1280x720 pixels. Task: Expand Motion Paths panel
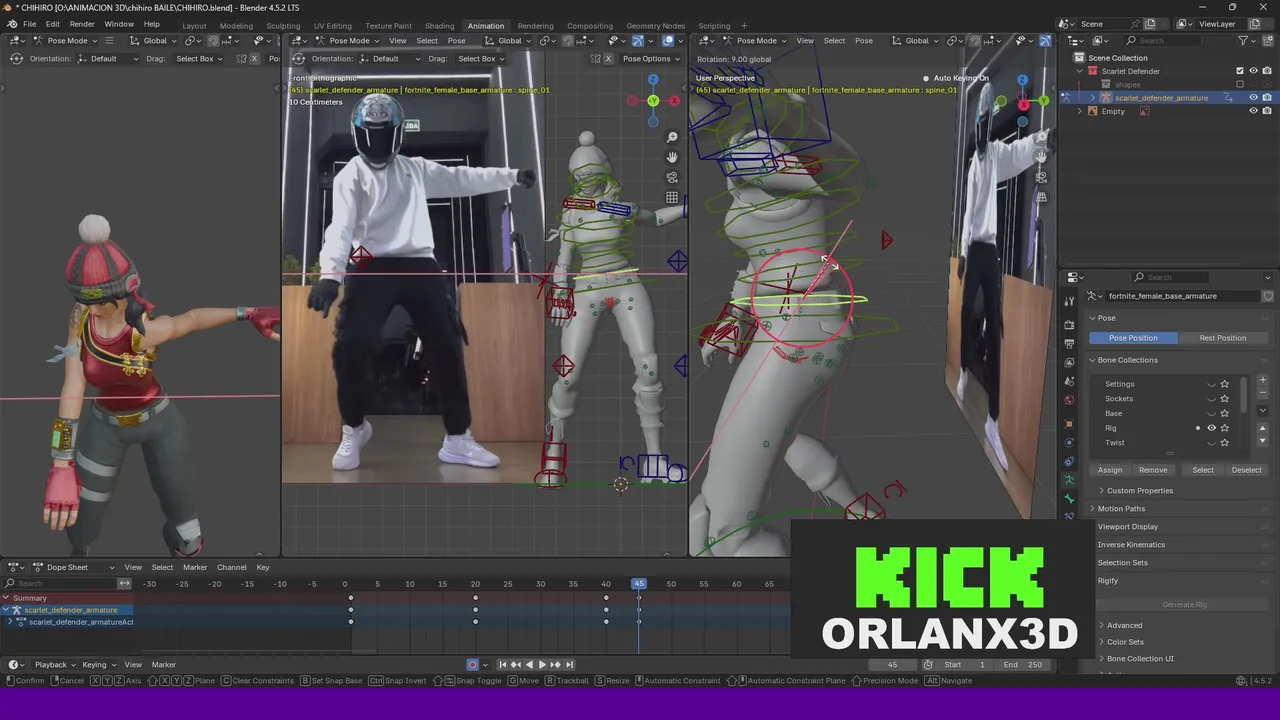1121,508
